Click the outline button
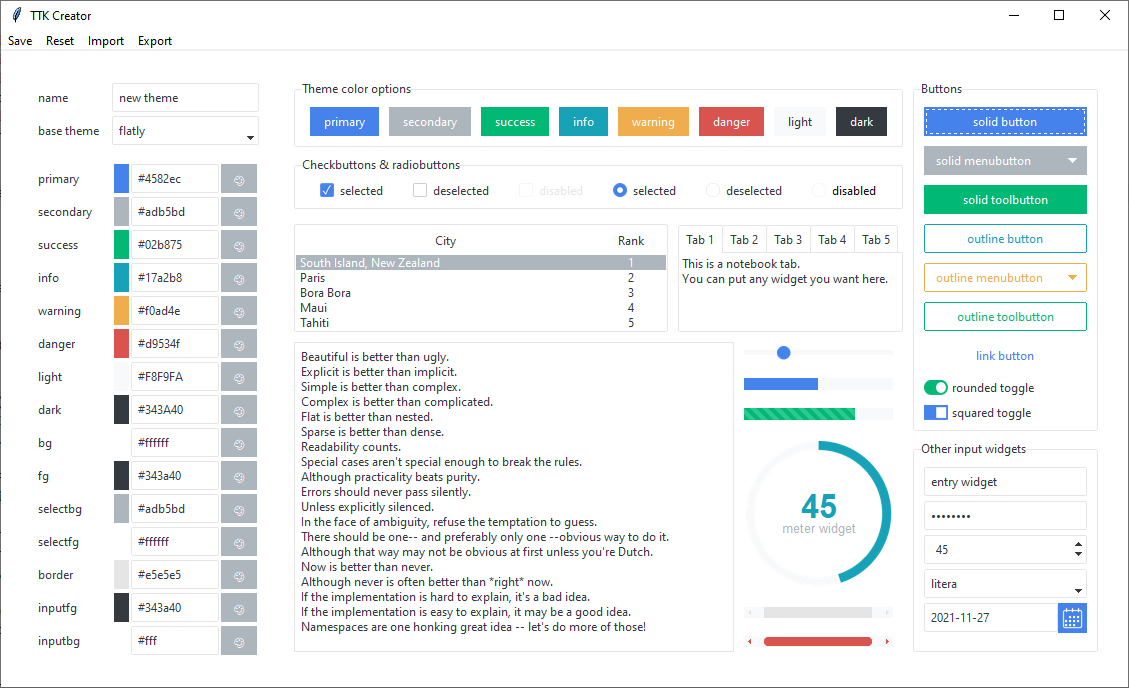Screen dimensions: 1129x688 pyautogui.click(x=1005, y=239)
